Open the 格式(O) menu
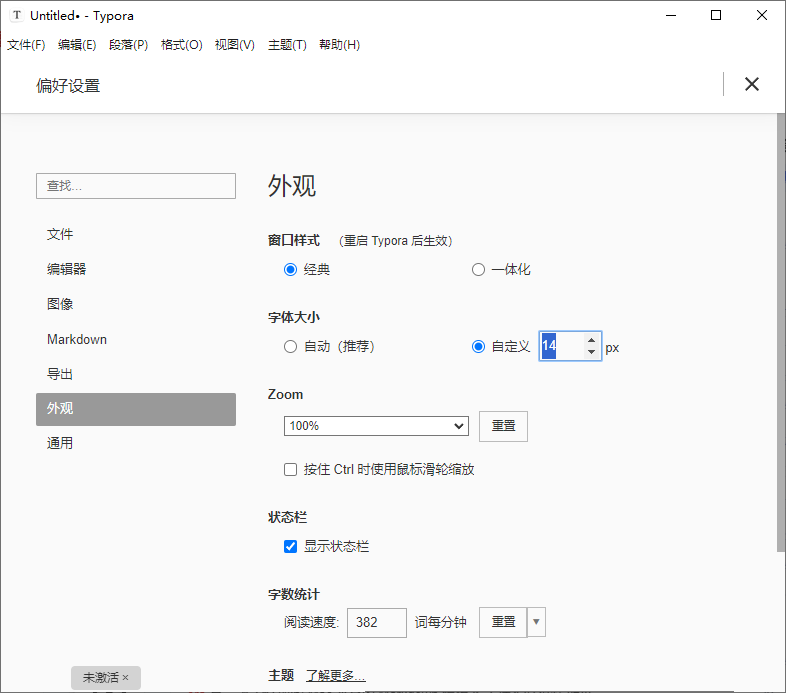 [x=181, y=45]
